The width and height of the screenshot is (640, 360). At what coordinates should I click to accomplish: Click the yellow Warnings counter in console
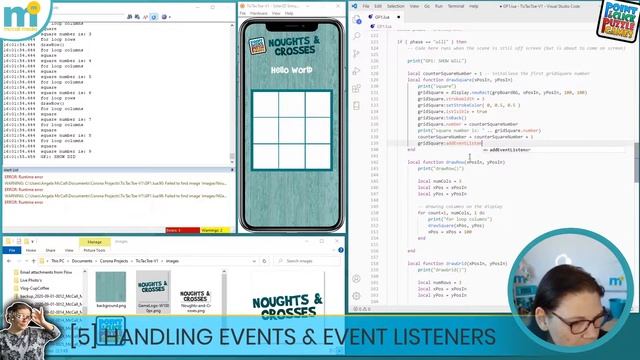pos(215,231)
